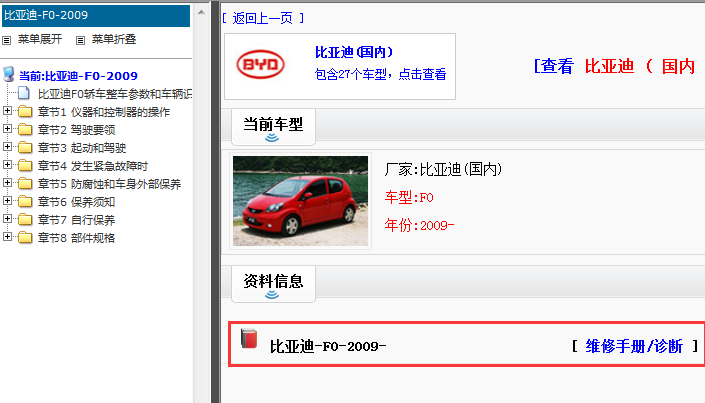Click the folder icon for 章节3 起动和驾驶
This screenshot has height=403, width=705.
(x=25, y=147)
